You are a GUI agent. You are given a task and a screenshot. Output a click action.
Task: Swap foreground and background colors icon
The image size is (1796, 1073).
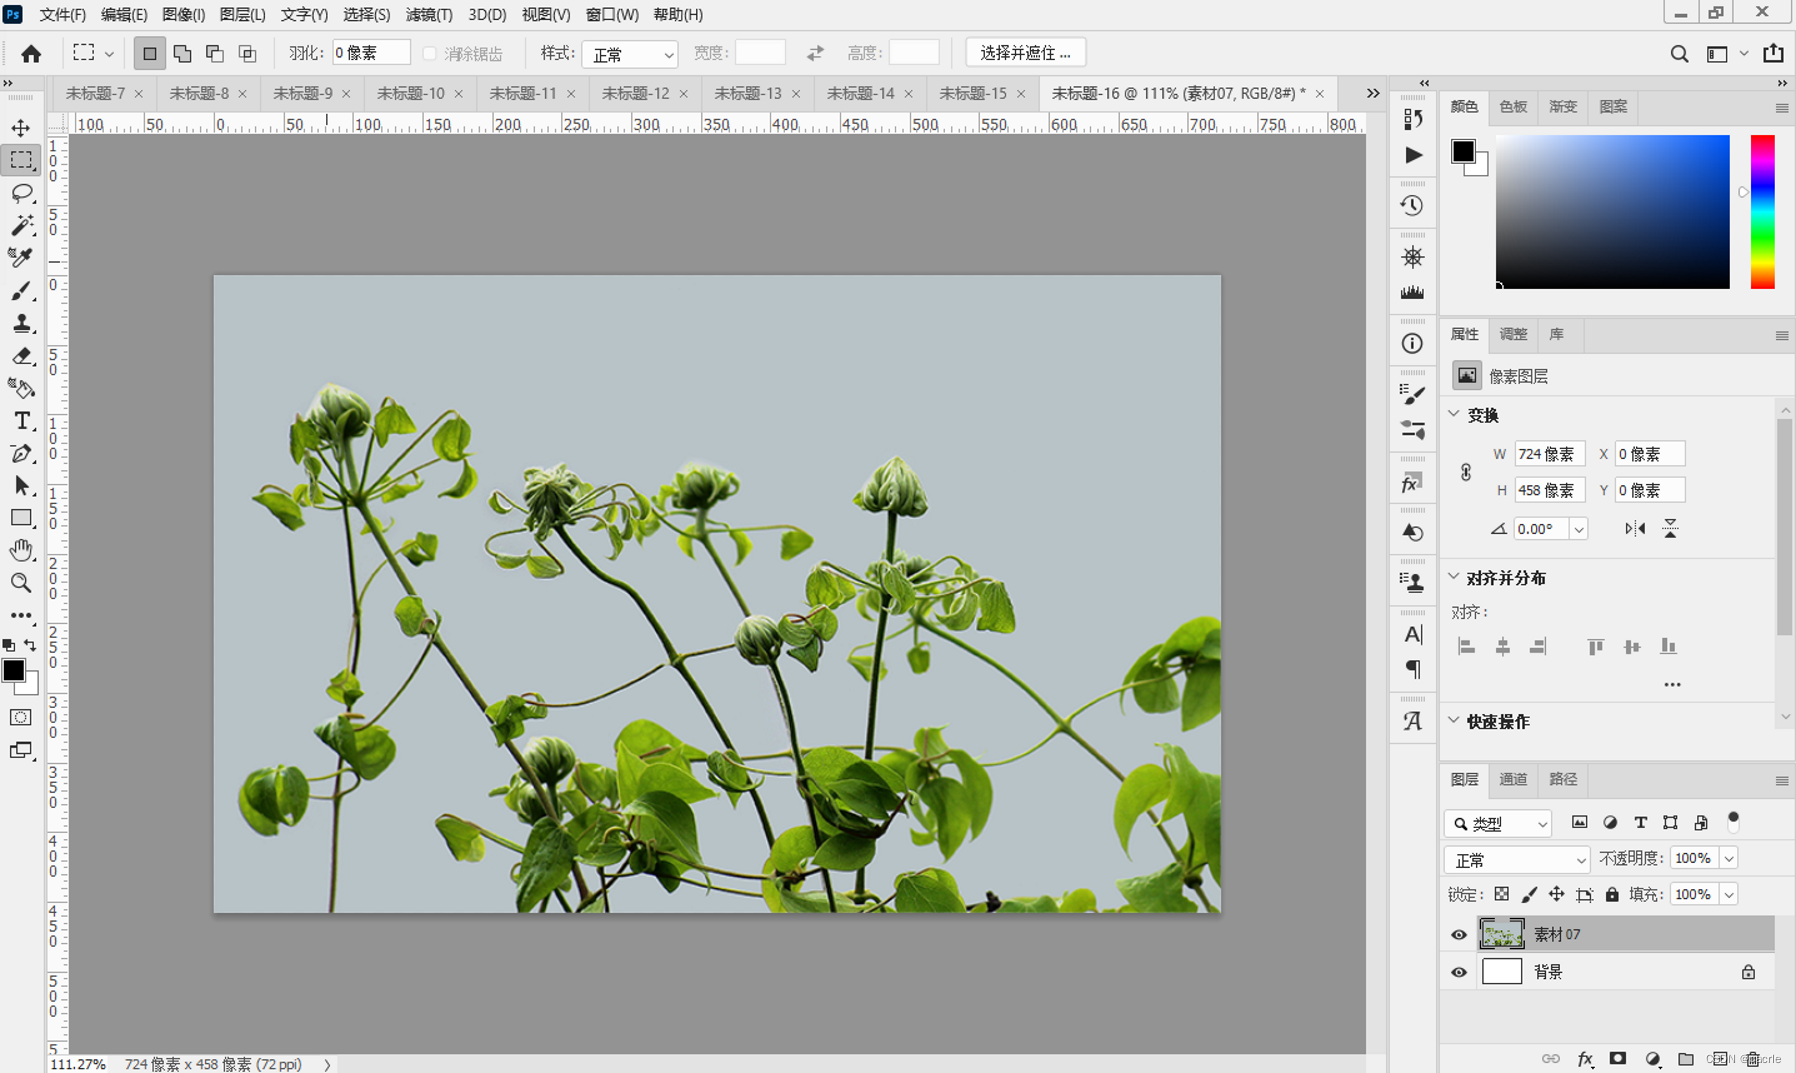point(30,645)
